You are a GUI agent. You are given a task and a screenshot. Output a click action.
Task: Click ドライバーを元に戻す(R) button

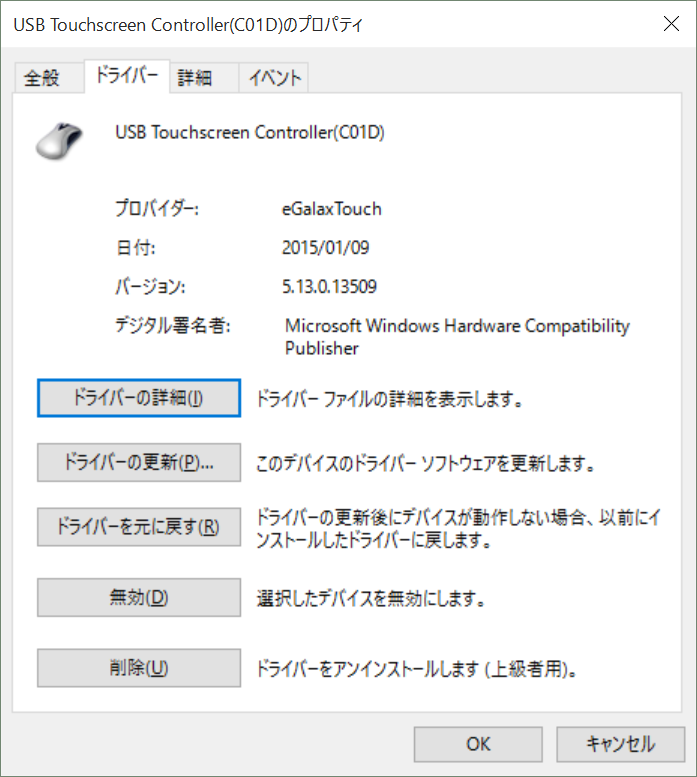click(x=139, y=527)
